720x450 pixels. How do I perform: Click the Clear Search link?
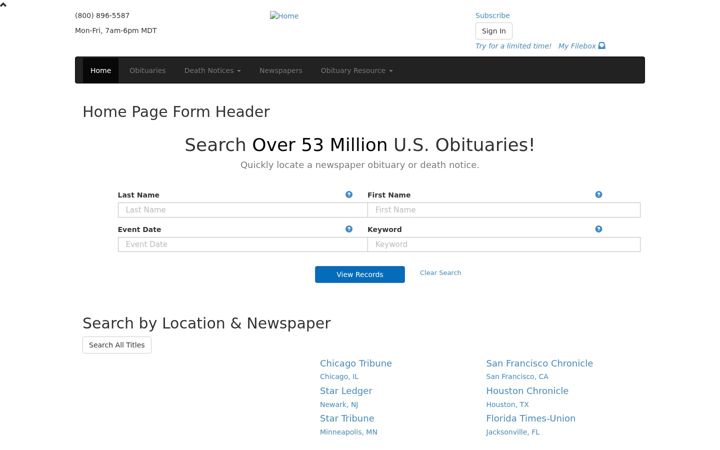coord(440,273)
